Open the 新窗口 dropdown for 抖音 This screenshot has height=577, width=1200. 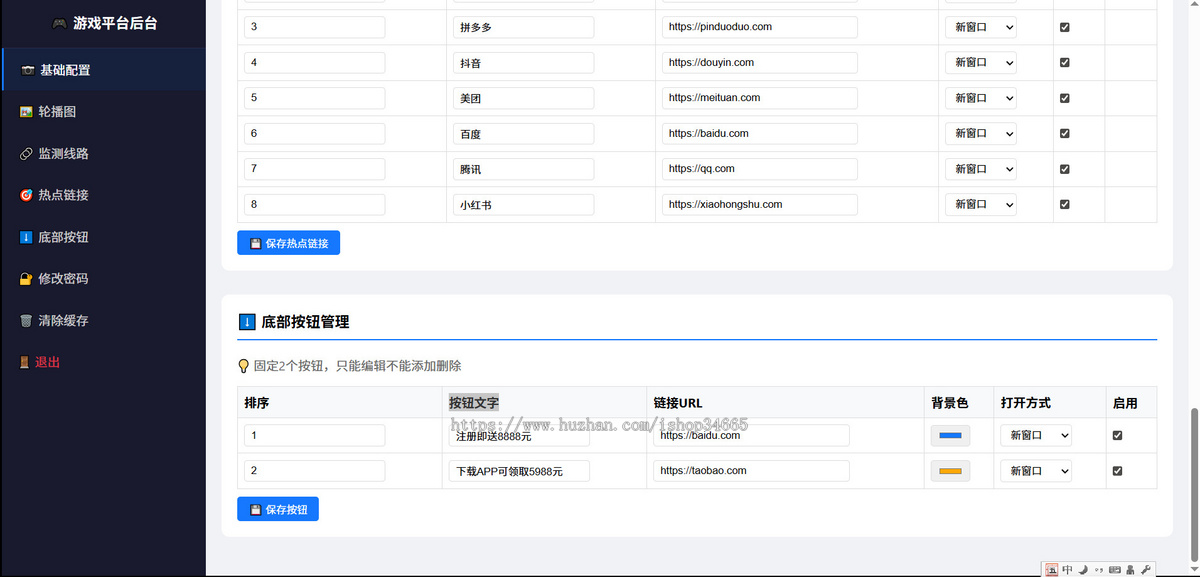point(981,62)
